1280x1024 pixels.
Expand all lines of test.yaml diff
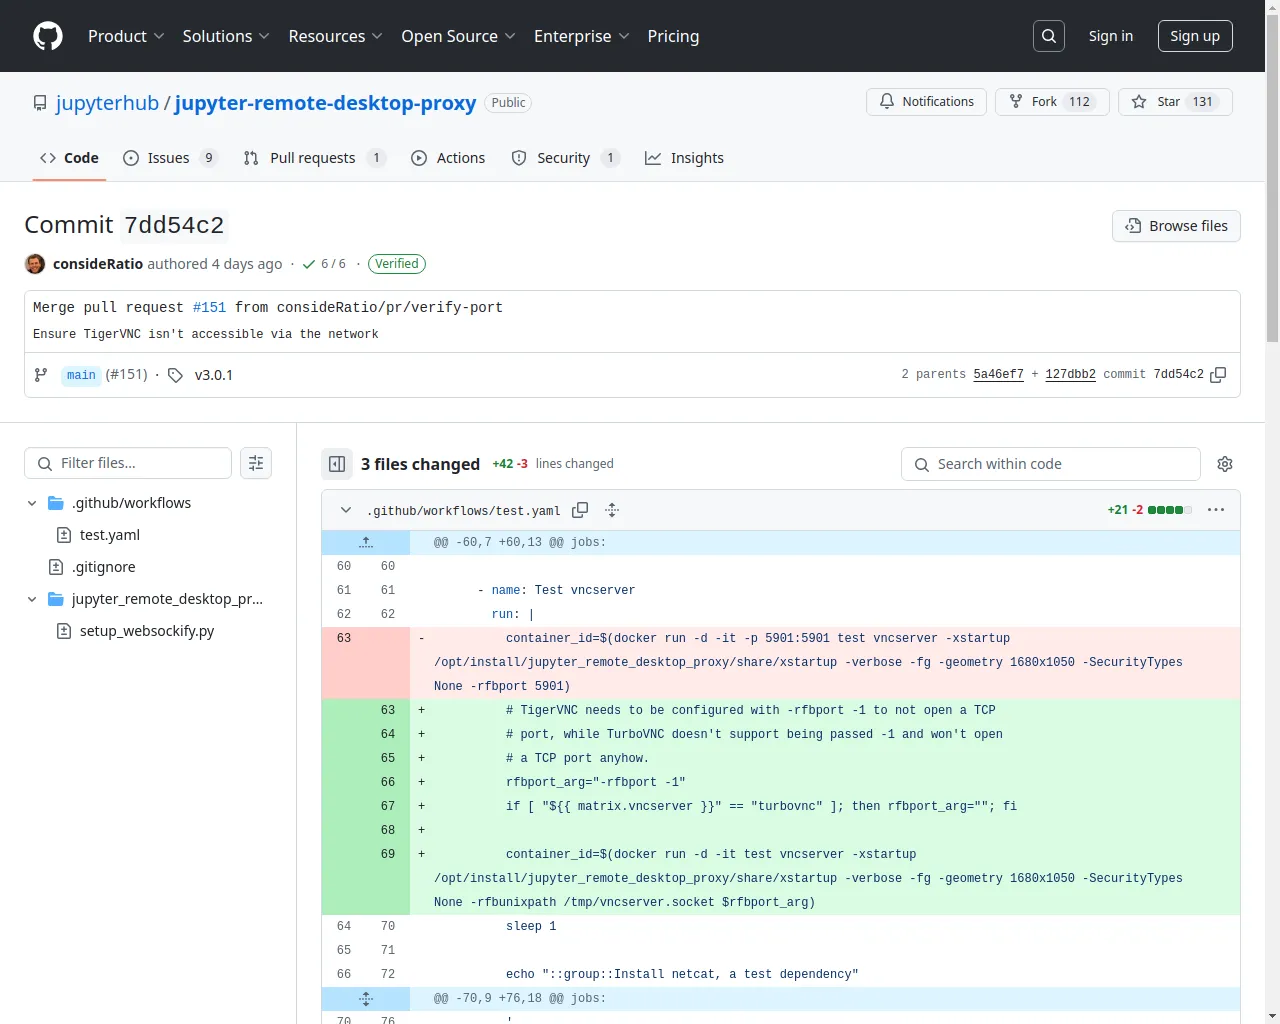coord(612,510)
